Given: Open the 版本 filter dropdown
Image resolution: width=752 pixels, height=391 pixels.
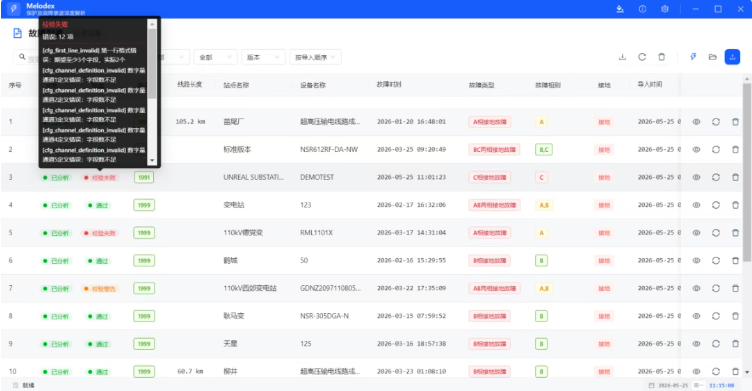Looking at the screenshot, I should coord(263,57).
